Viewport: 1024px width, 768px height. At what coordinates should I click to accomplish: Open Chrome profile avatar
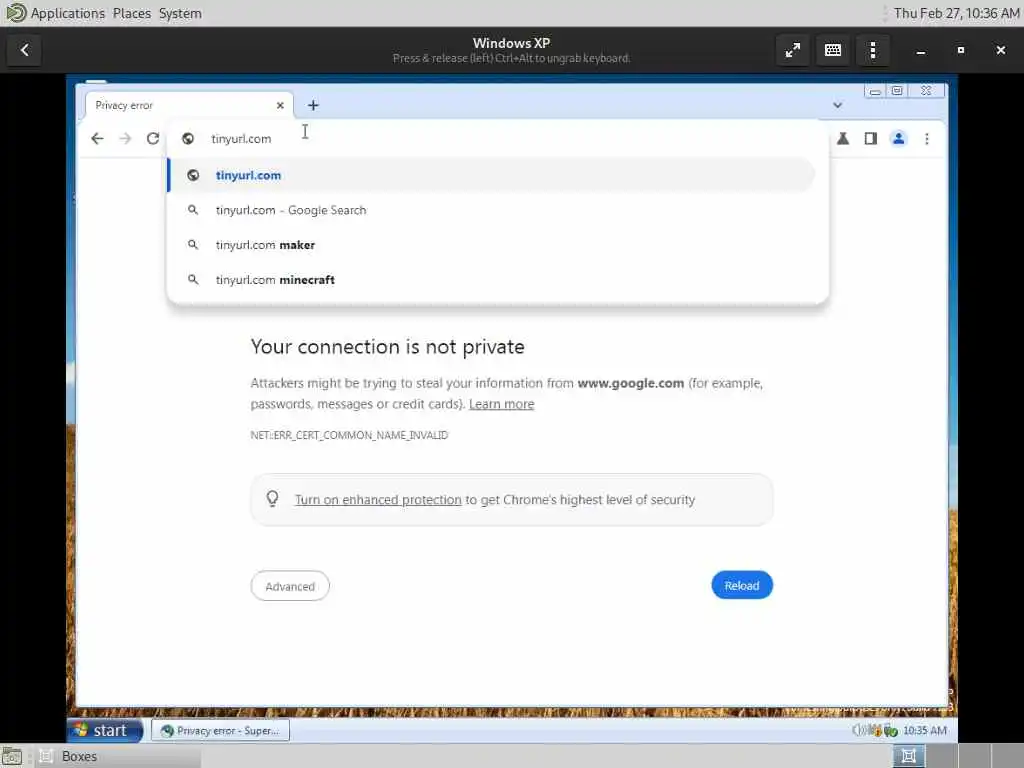coord(899,138)
